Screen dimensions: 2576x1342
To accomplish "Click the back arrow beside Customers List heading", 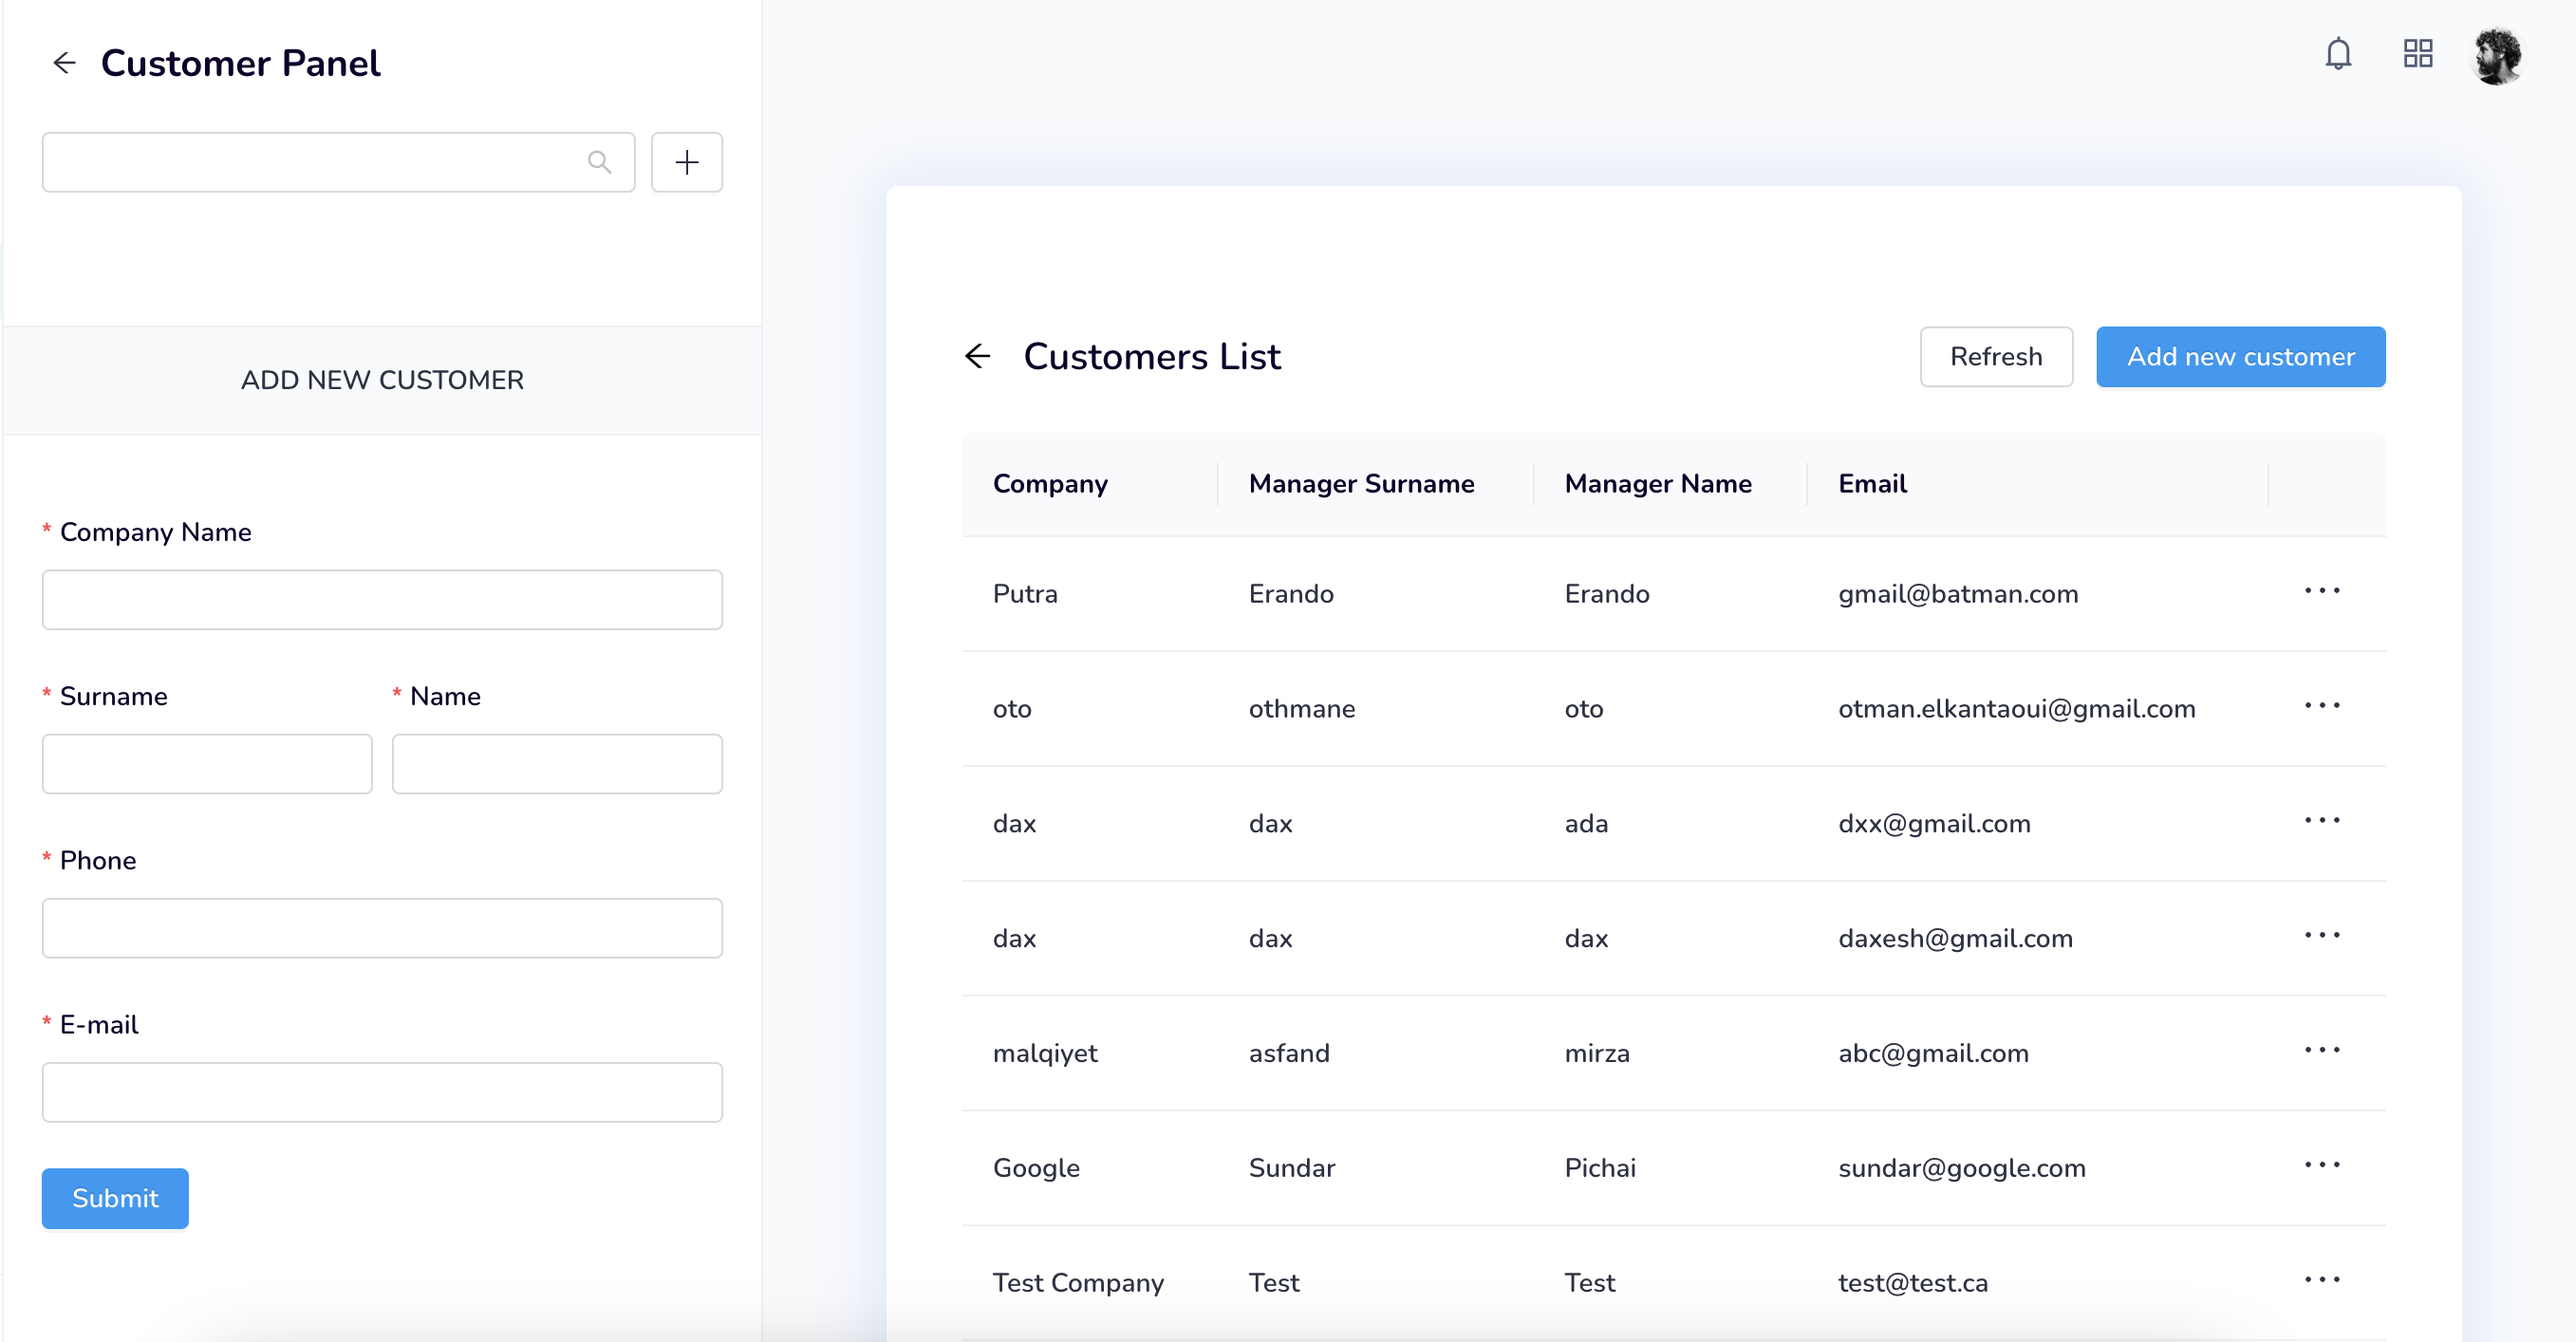I will click(x=977, y=356).
